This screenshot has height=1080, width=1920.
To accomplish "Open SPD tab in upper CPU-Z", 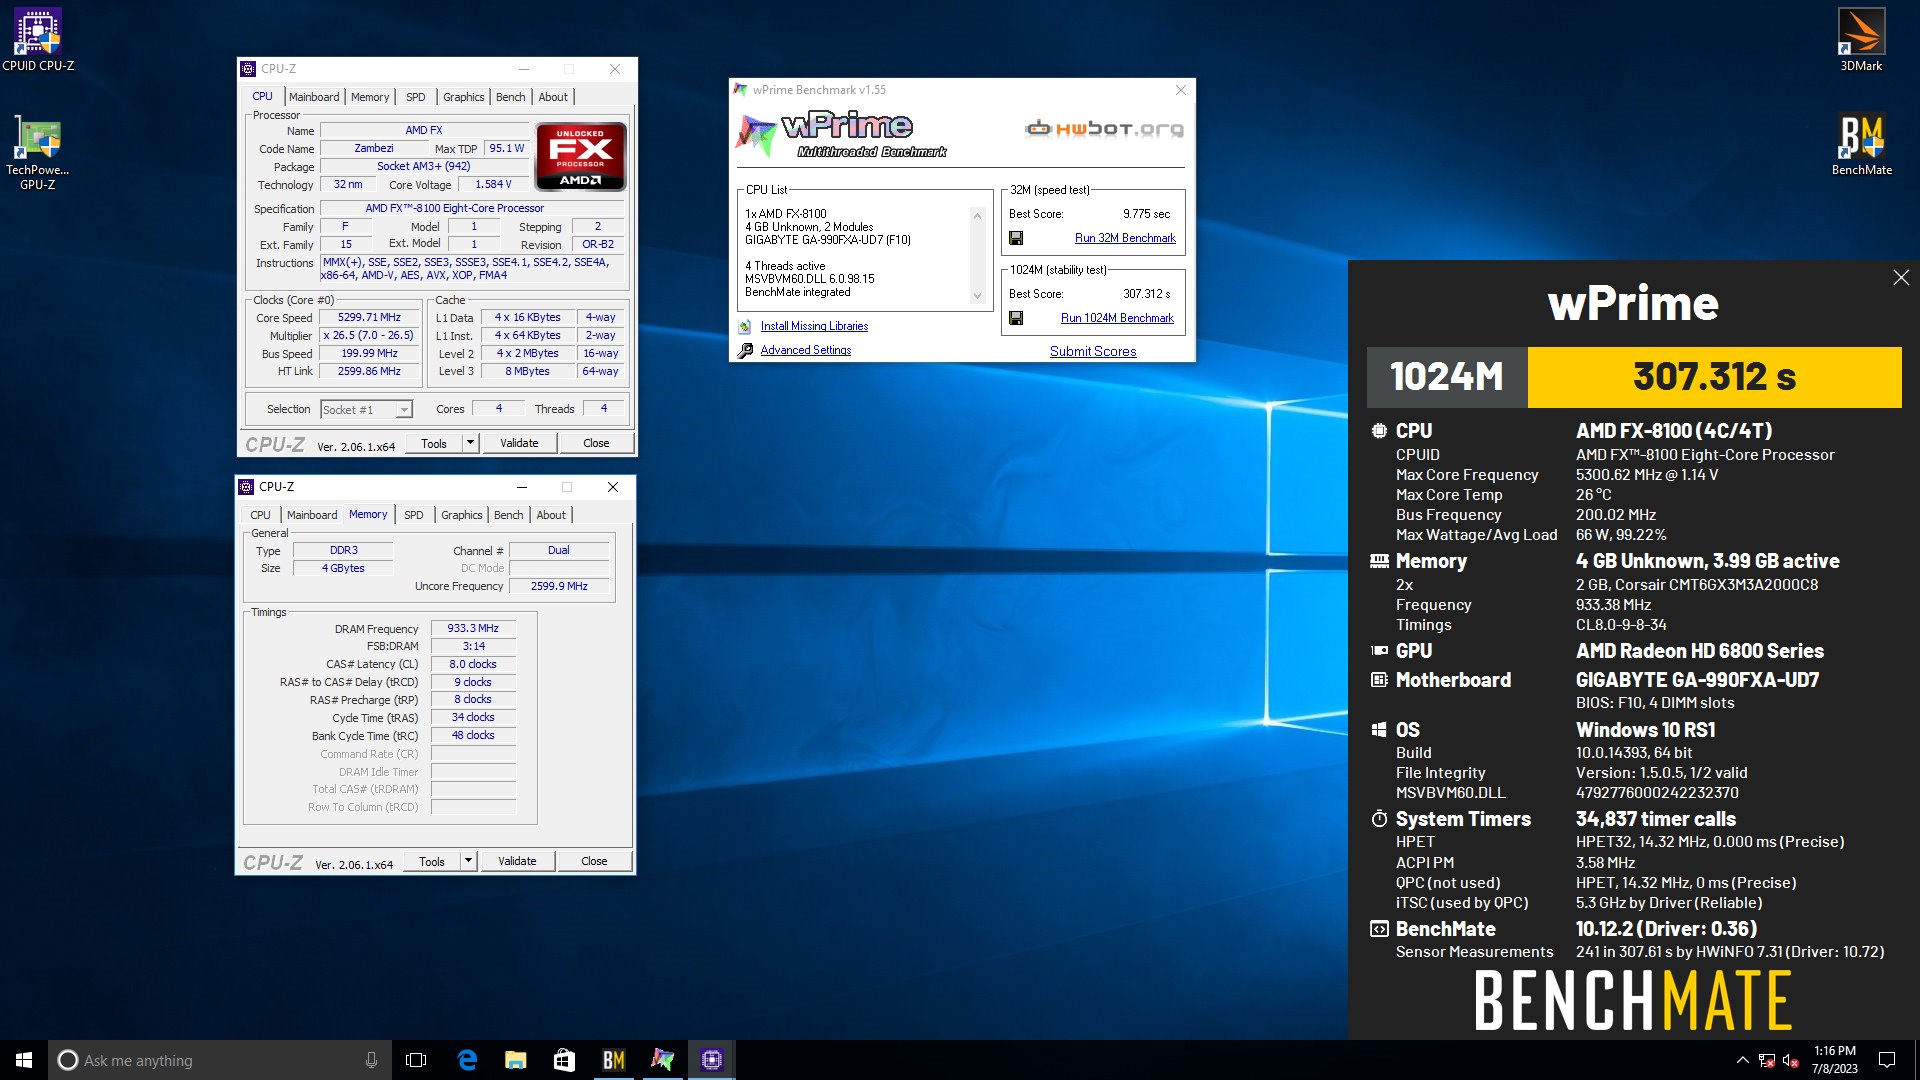I will (416, 97).
